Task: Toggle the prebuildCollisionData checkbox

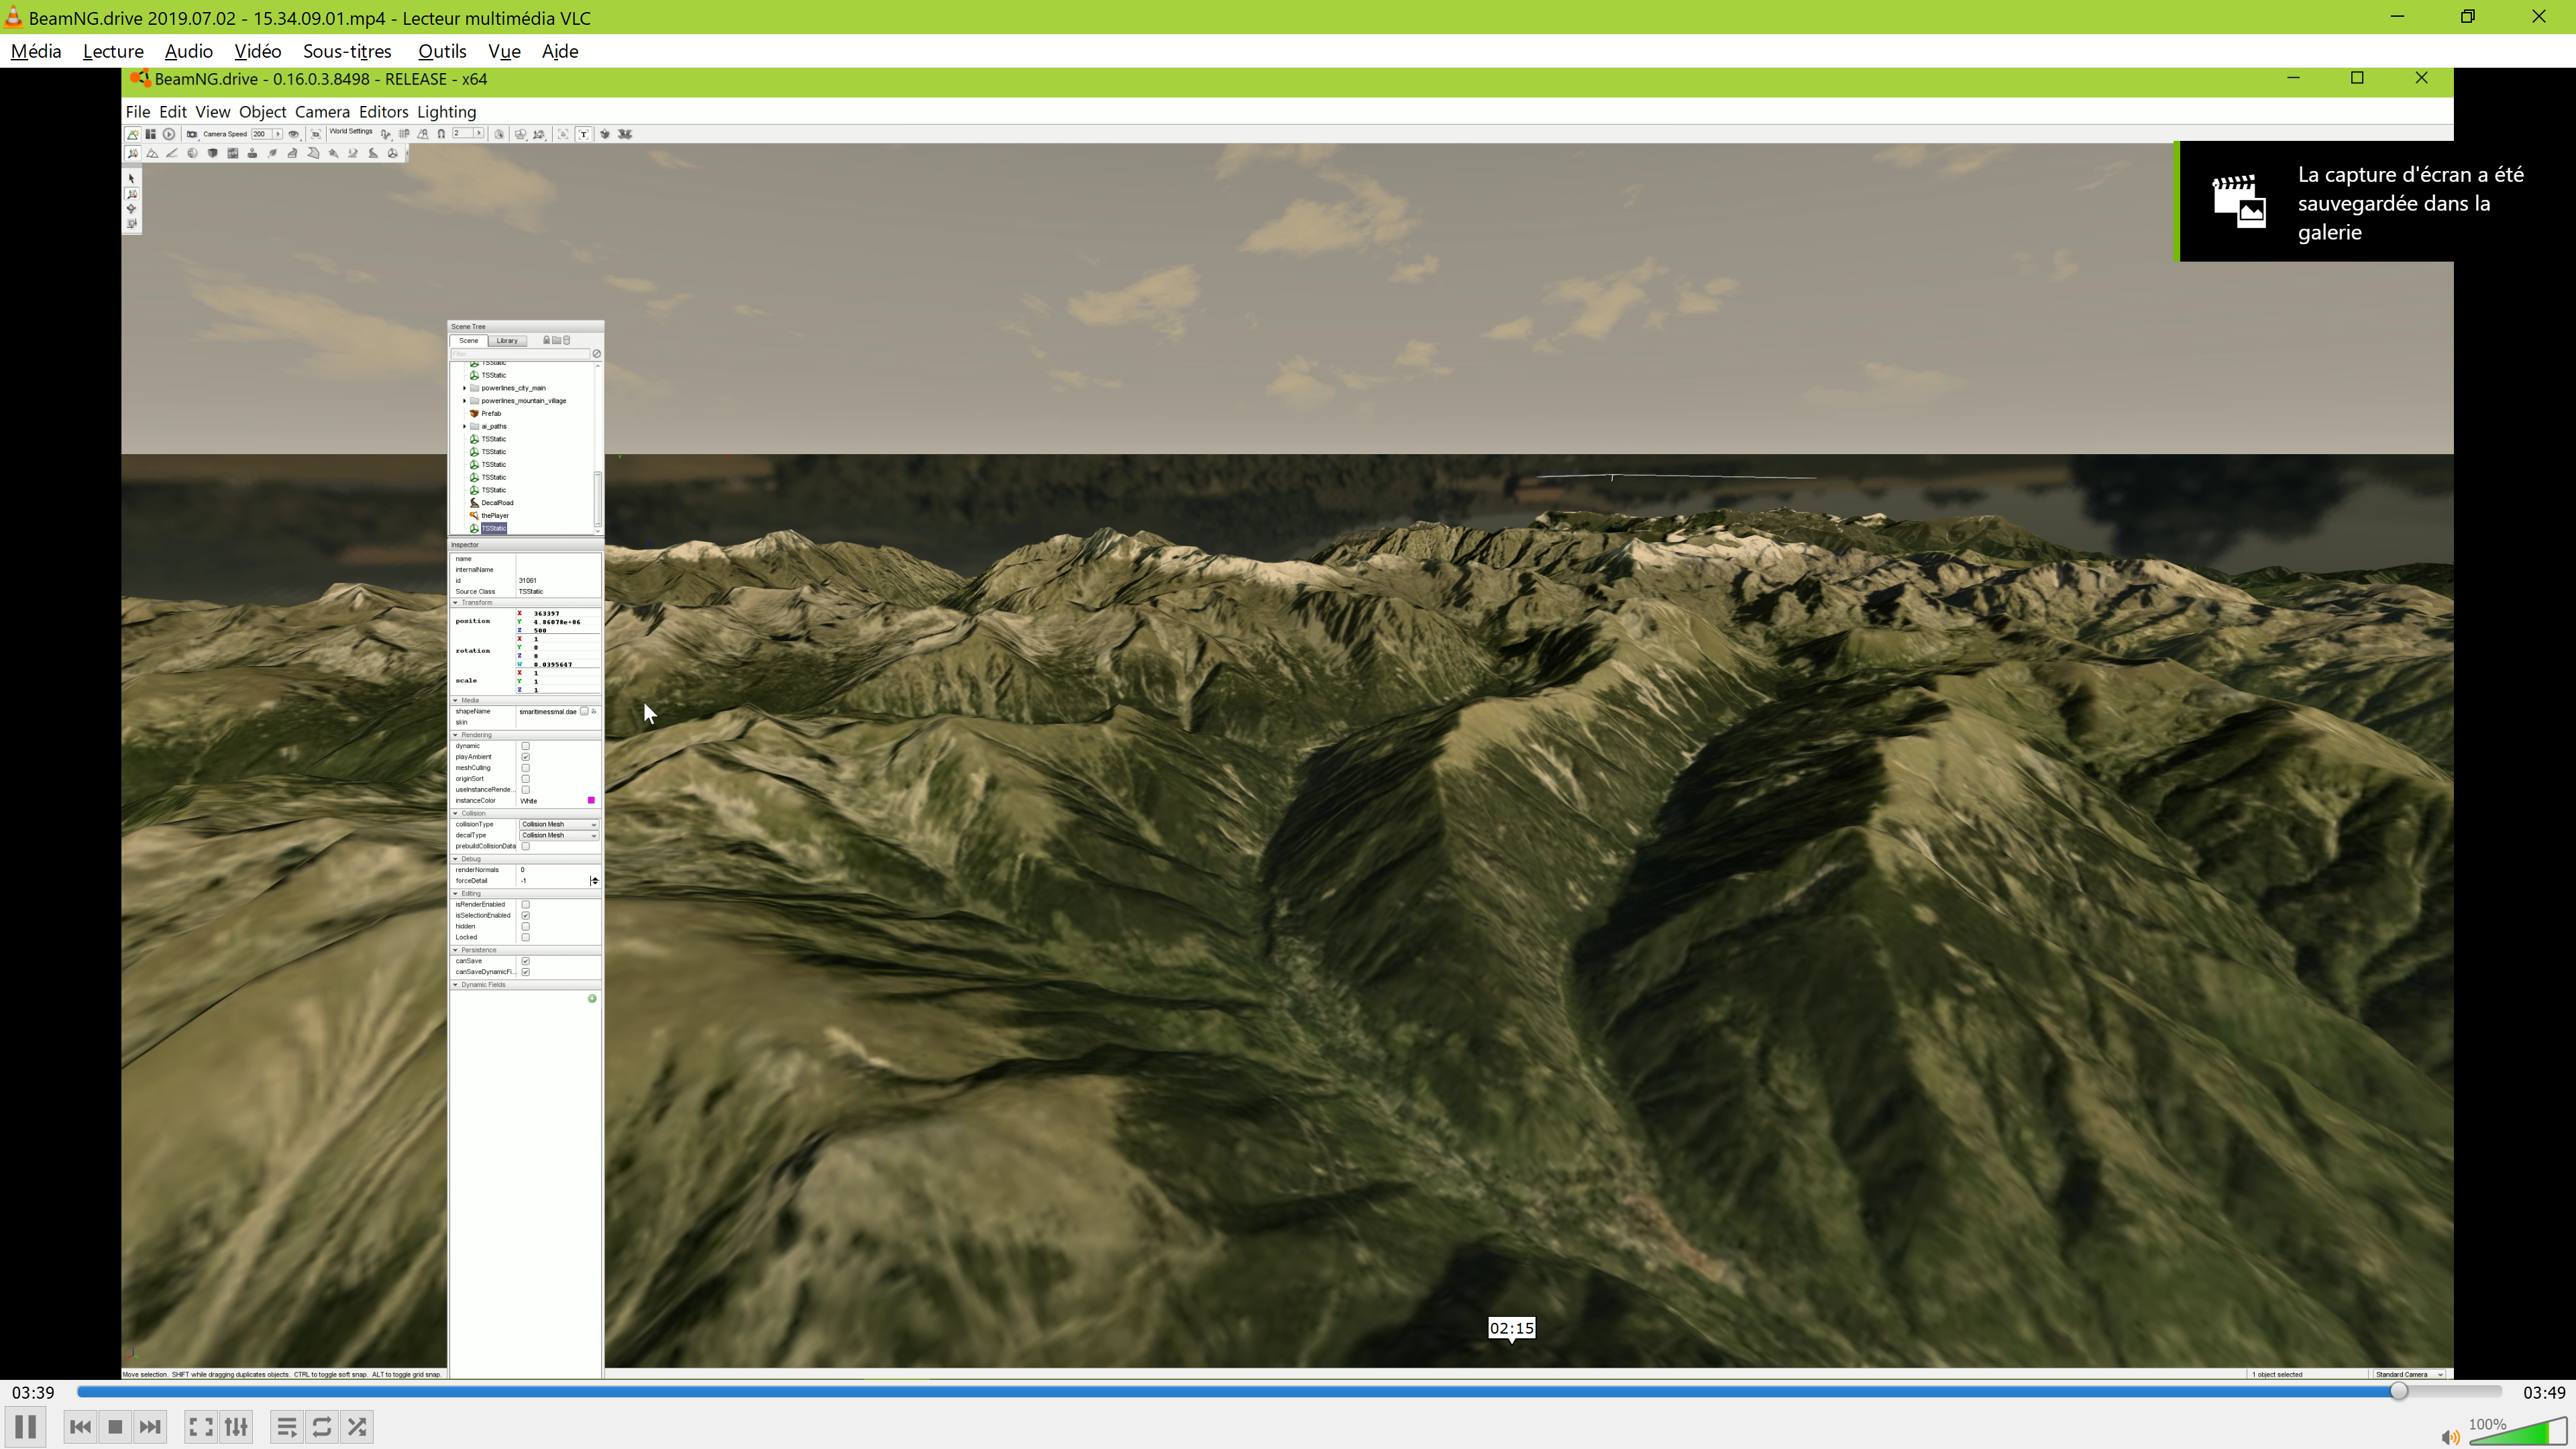Action: click(x=525, y=846)
